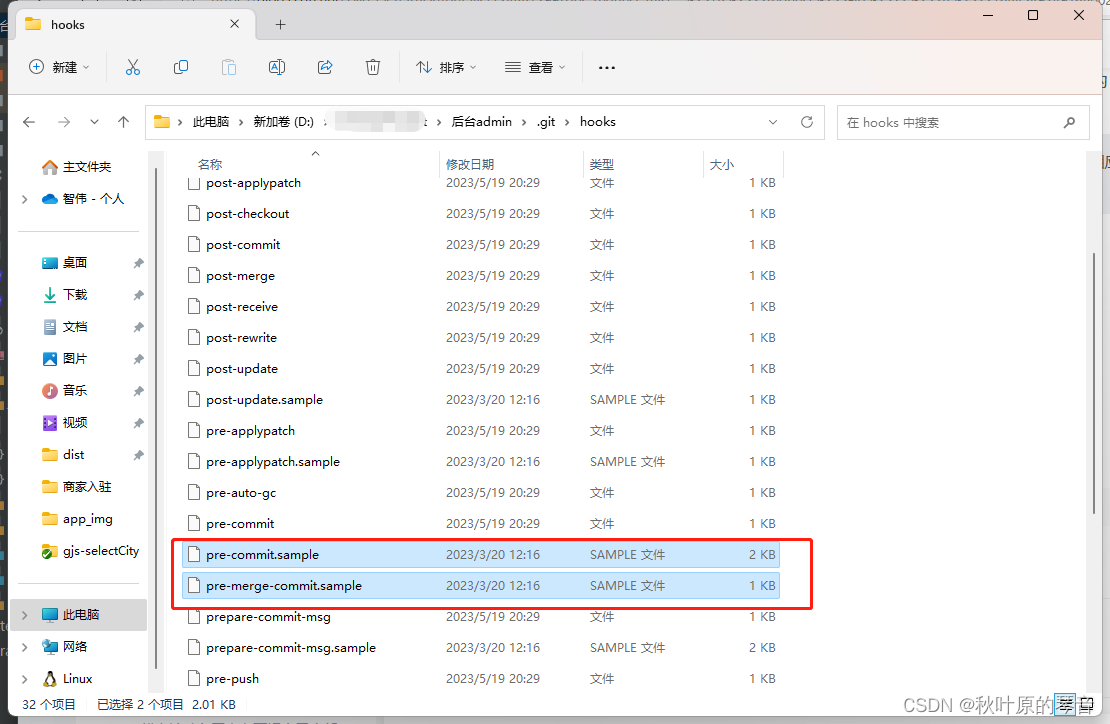
Task: Navigate up to the .git folder
Action: pyautogui.click(x=123, y=121)
